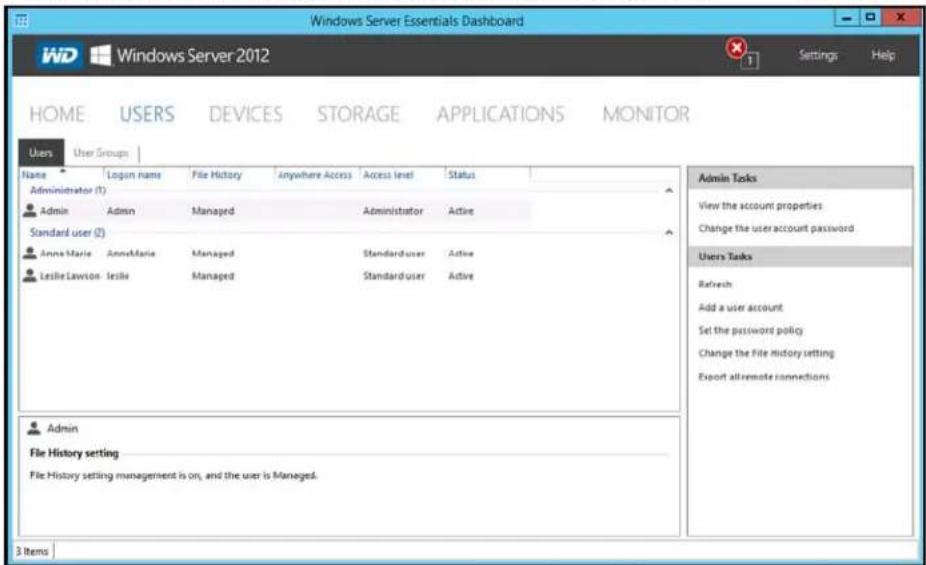Click the dashboard window title bar icon
Viewport: 926px width, 565px height.
click(21, 21)
